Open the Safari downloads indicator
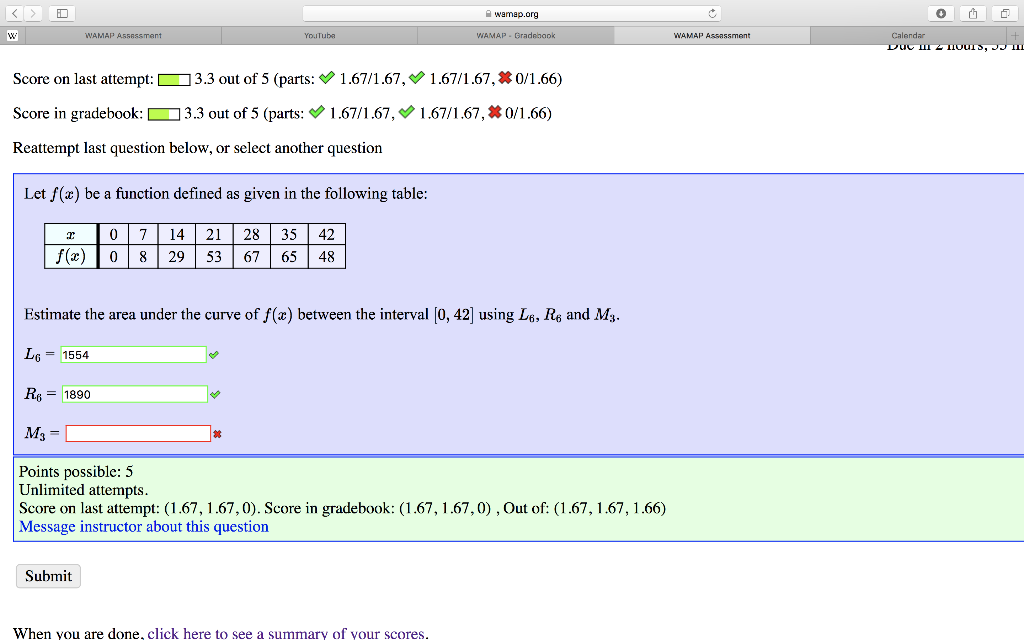The width and height of the screenshot is (1024, 640). [941, 13]
